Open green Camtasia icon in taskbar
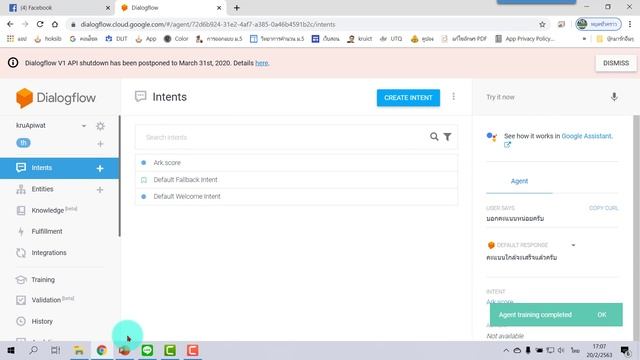 click(x=170, y=350)
